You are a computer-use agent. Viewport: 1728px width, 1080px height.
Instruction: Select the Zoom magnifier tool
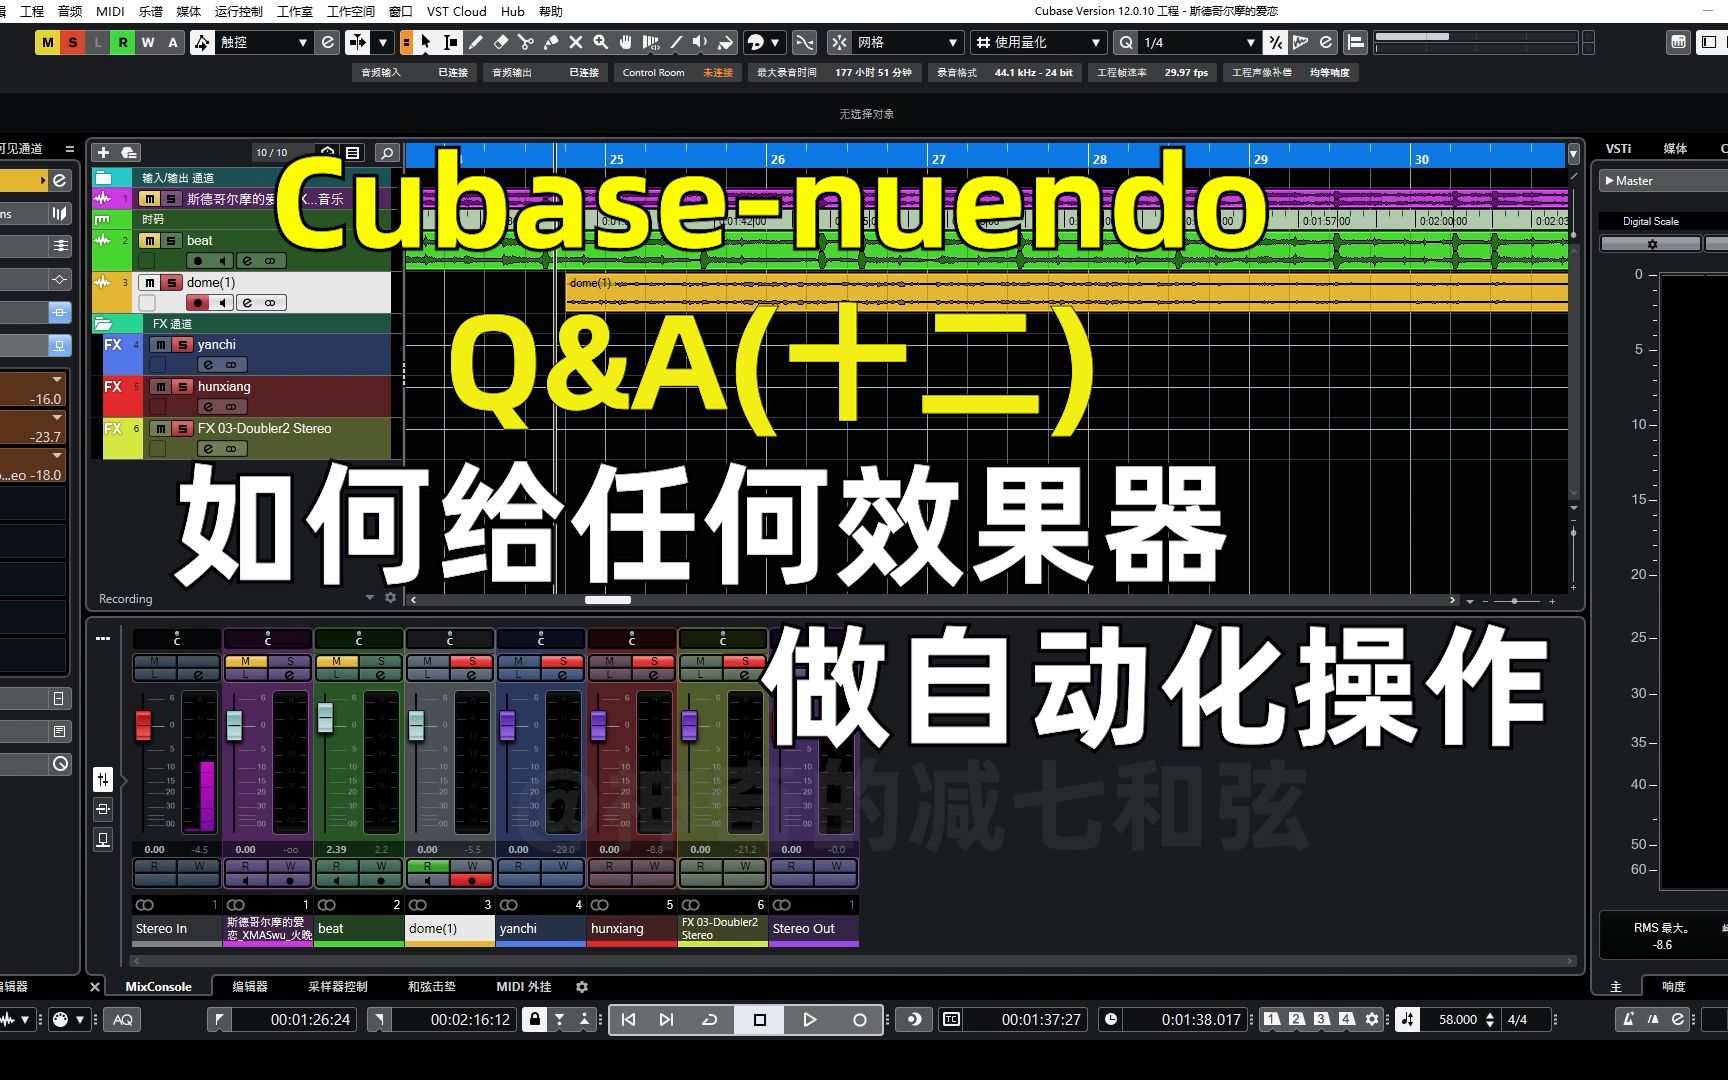601,42
